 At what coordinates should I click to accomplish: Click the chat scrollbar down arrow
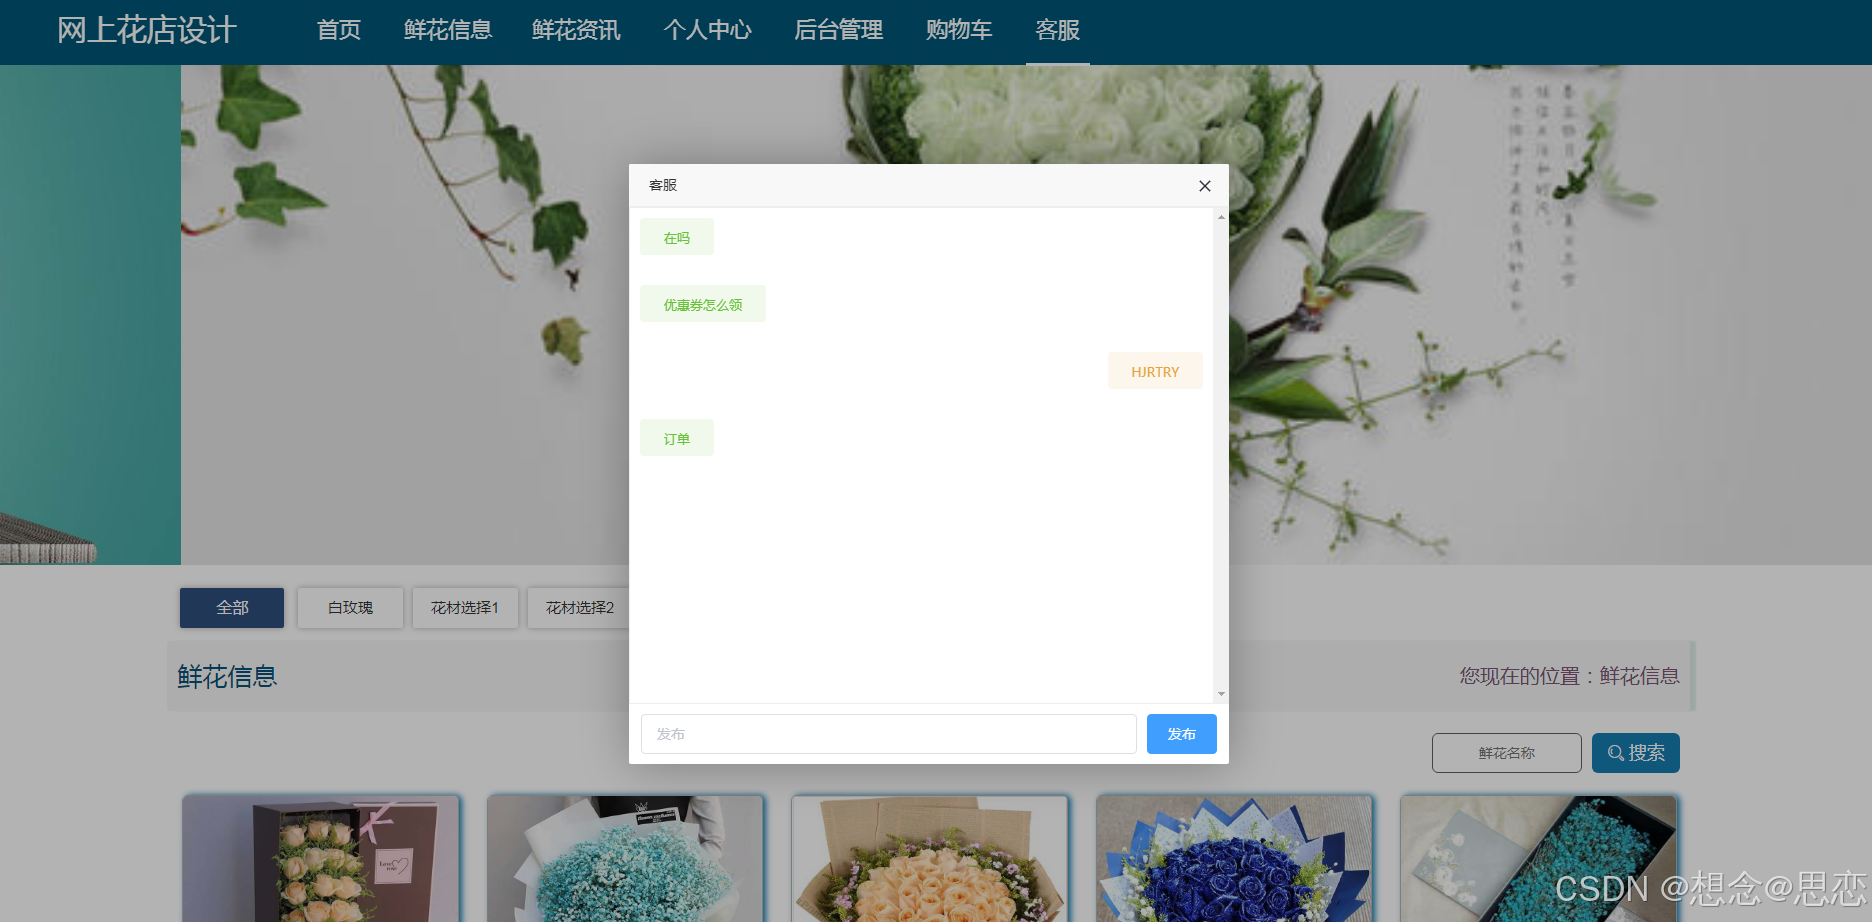tap(1221, 694)
